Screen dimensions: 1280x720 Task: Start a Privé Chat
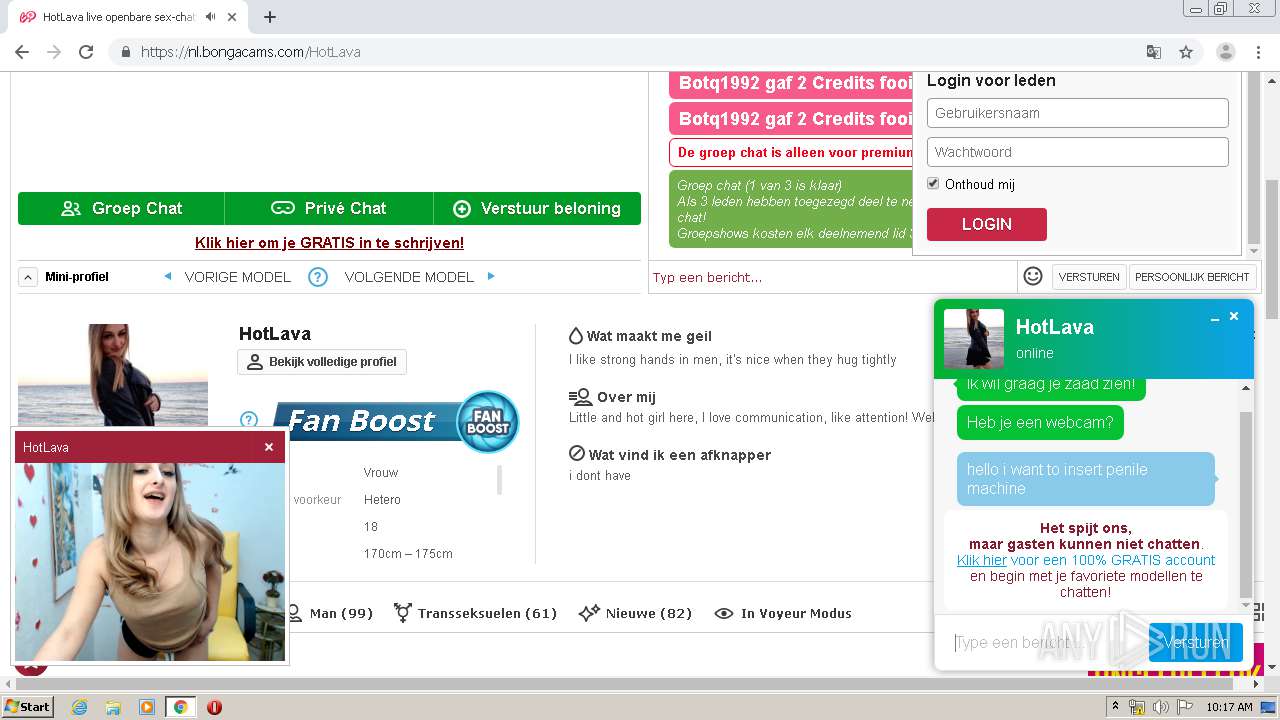tap(329, 208)
